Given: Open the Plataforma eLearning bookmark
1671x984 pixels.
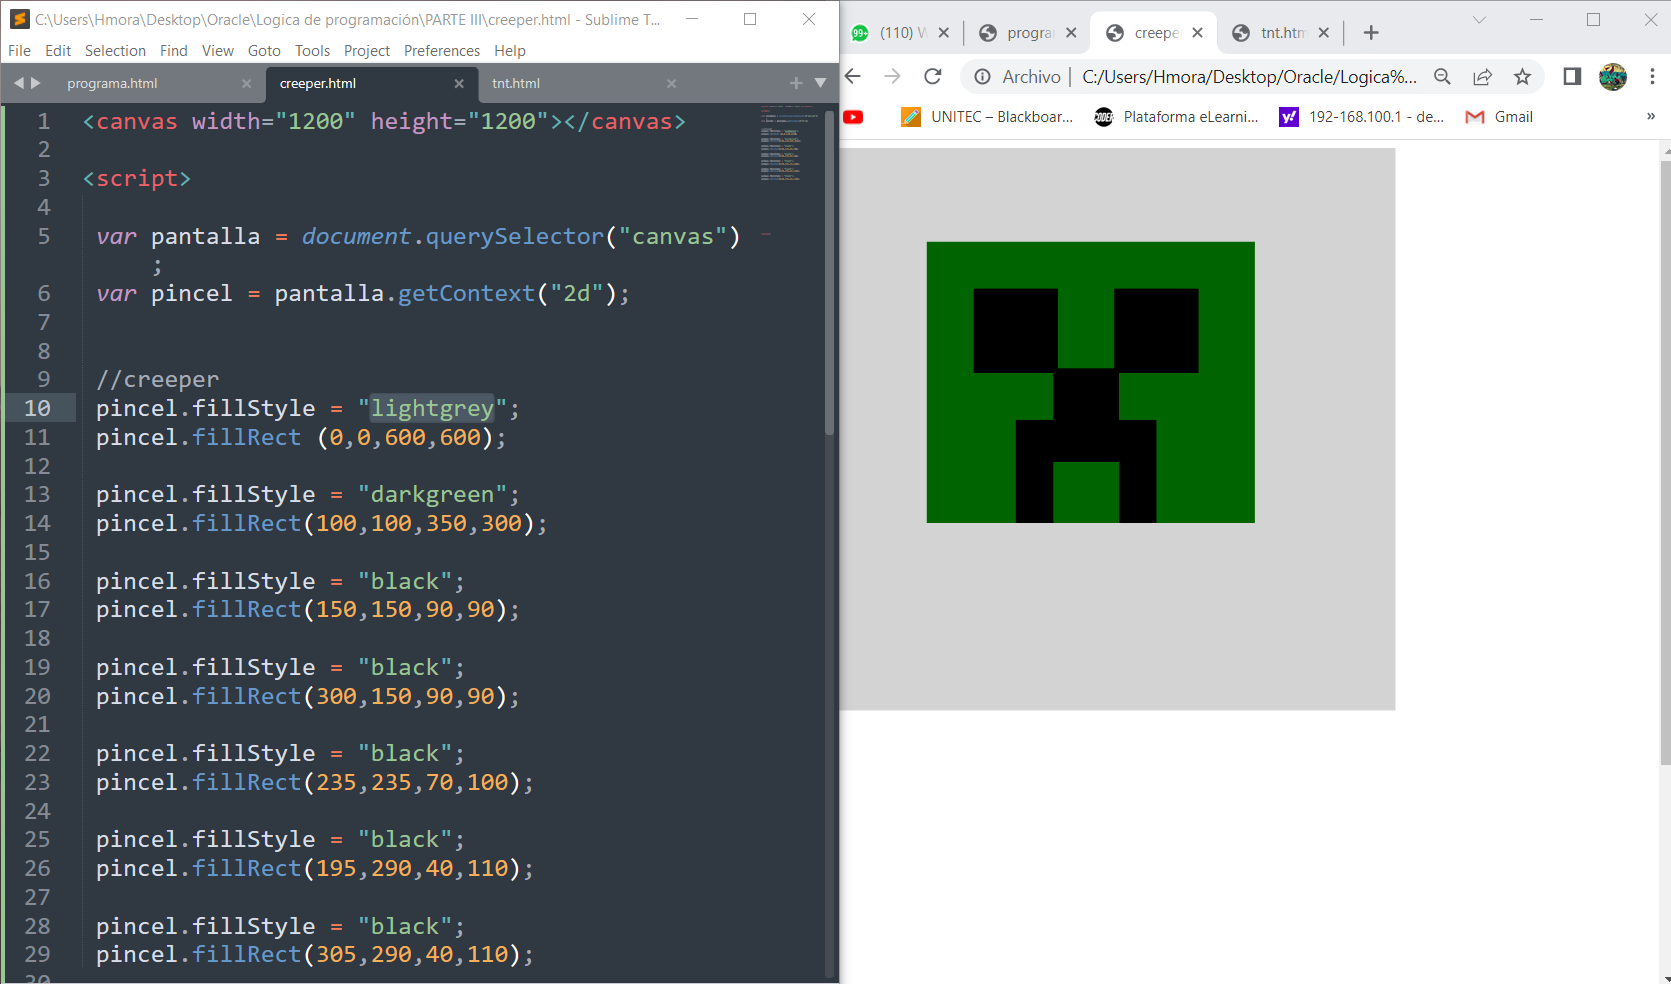Looking at the screenshot, I should (1176, 117).
